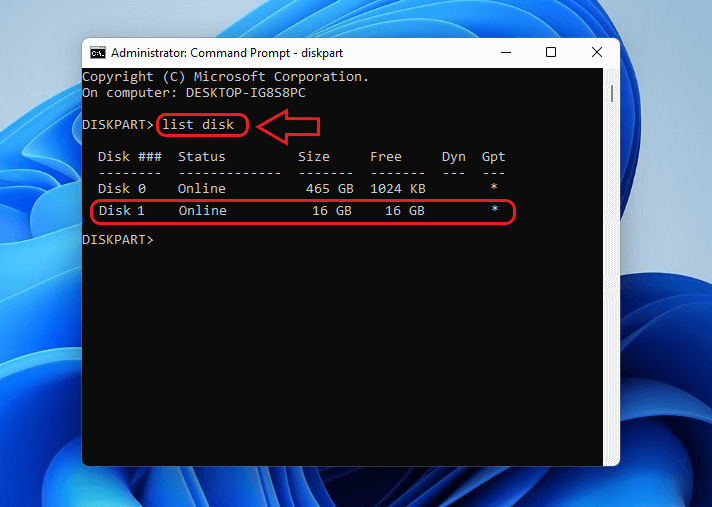Click the Online status of Disk 1

click(203, 211)
